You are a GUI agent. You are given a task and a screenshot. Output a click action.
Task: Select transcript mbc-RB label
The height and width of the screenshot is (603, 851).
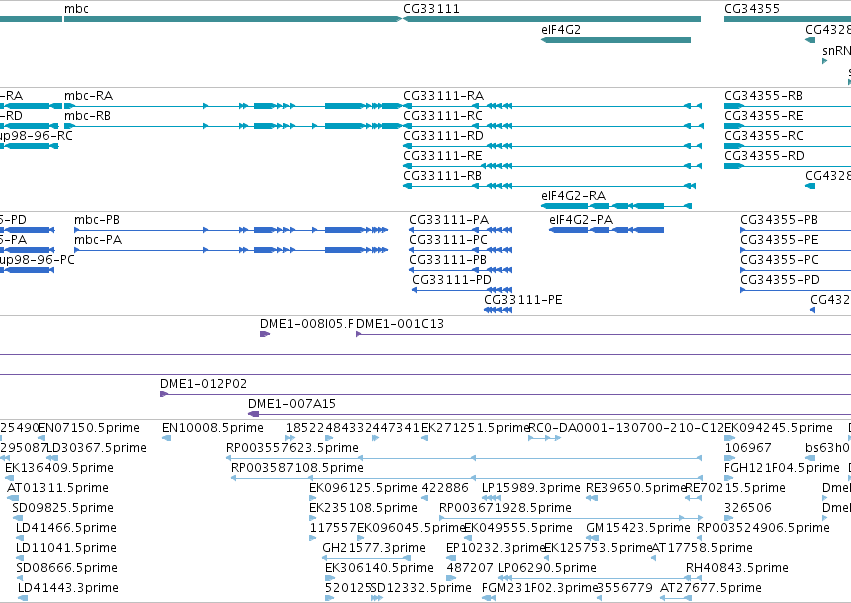pos(87,116)
